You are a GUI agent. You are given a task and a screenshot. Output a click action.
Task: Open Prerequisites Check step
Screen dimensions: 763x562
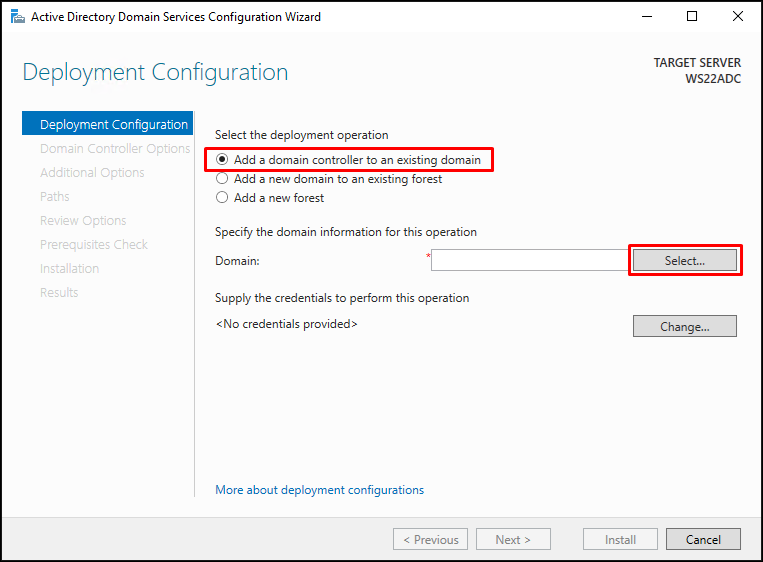pyautogui.click(x=93, y=245)
